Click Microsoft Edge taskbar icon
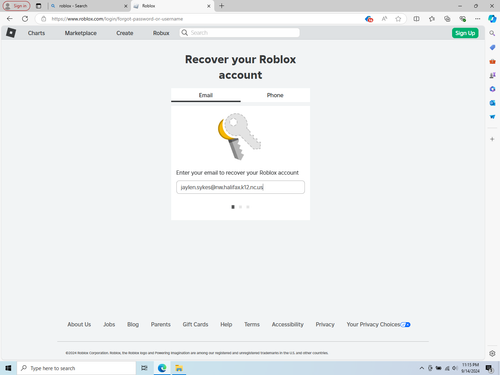 click(x=162, y=368)
